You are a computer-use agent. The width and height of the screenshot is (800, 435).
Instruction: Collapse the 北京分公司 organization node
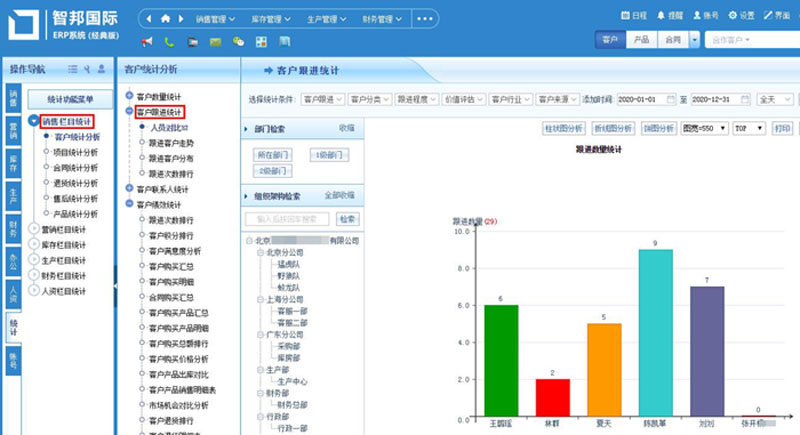click(259, 253)
